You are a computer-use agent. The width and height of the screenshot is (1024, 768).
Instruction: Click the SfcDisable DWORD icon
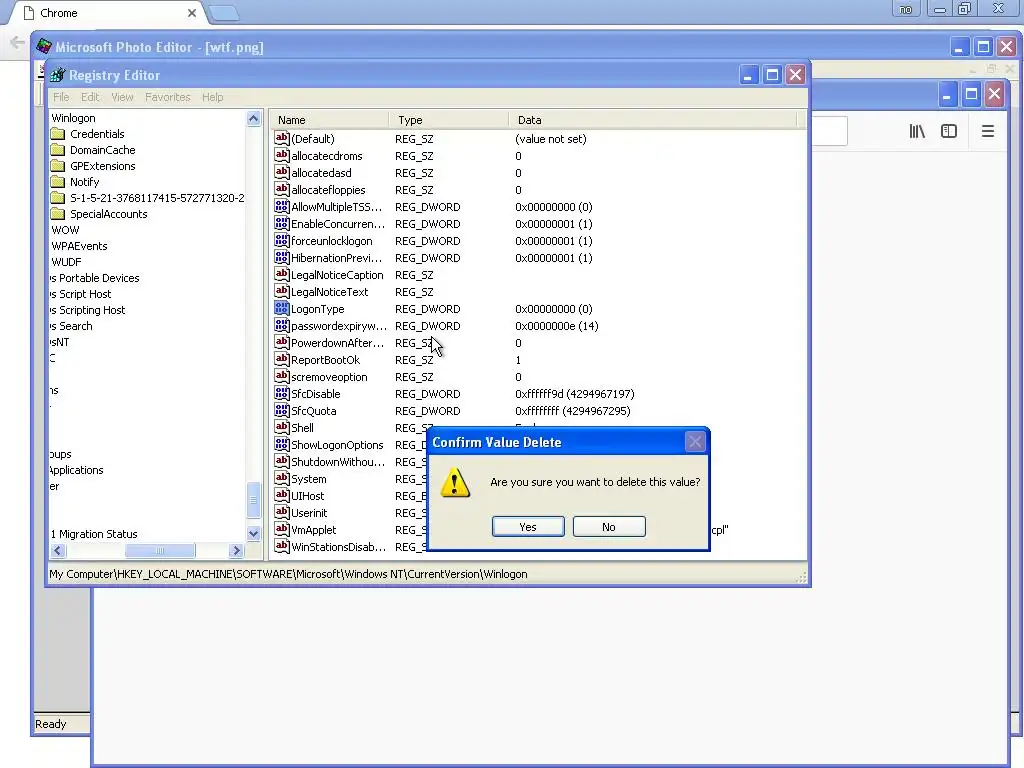click(x=281, y=392)
